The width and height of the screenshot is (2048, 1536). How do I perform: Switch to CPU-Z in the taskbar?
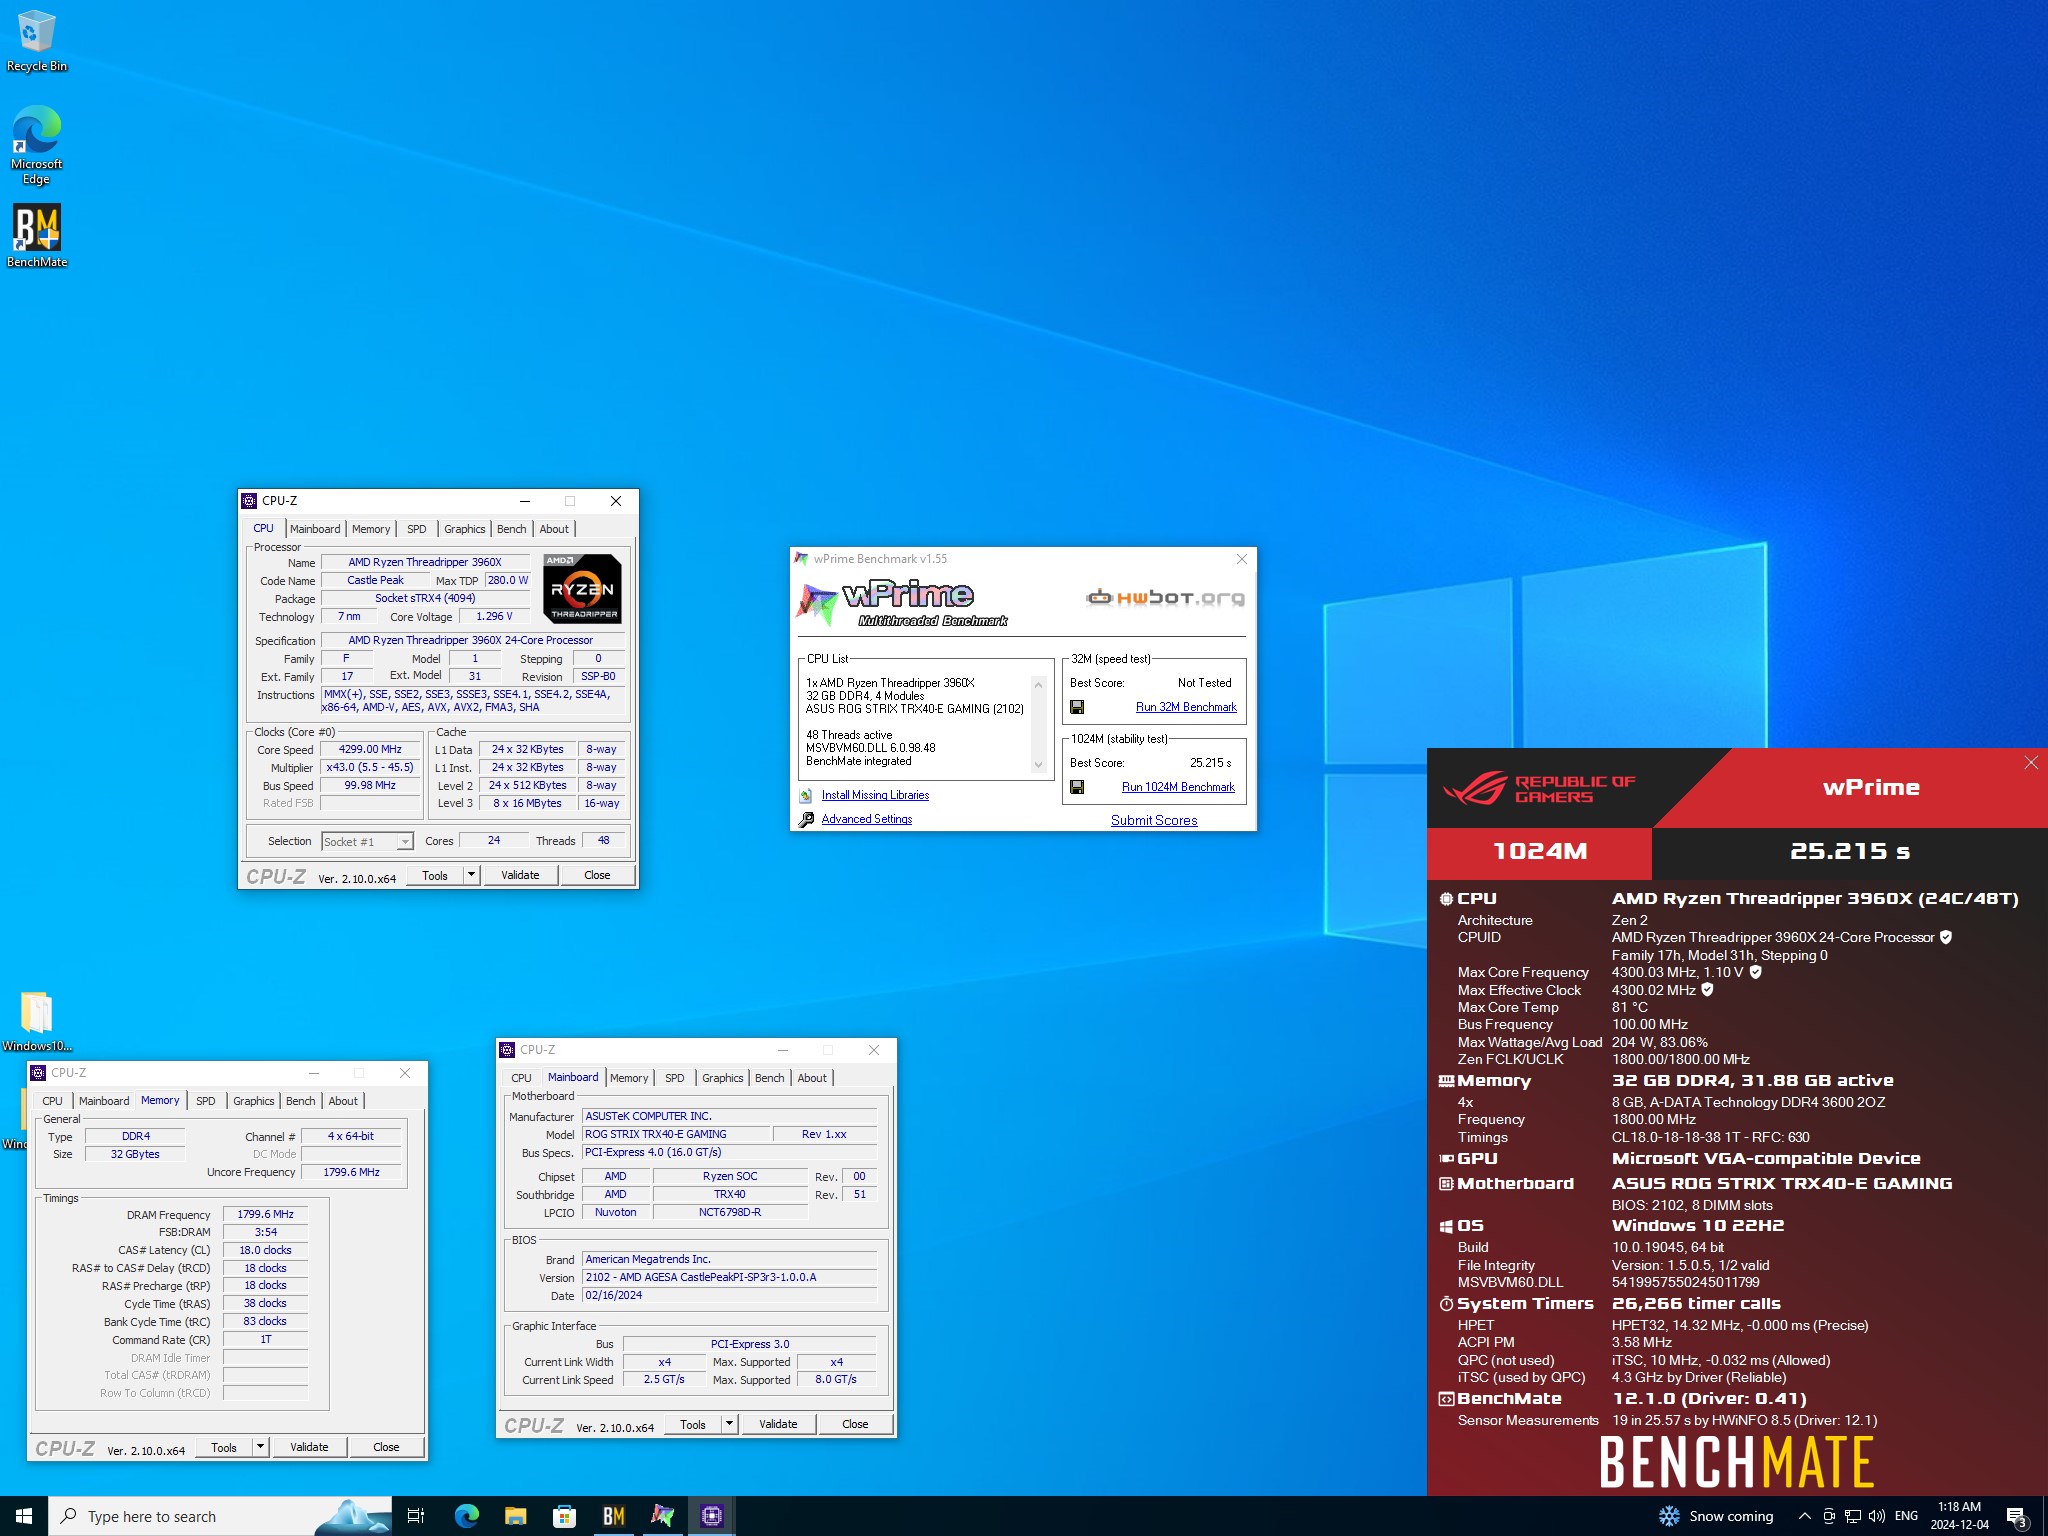click(712, 1516)
